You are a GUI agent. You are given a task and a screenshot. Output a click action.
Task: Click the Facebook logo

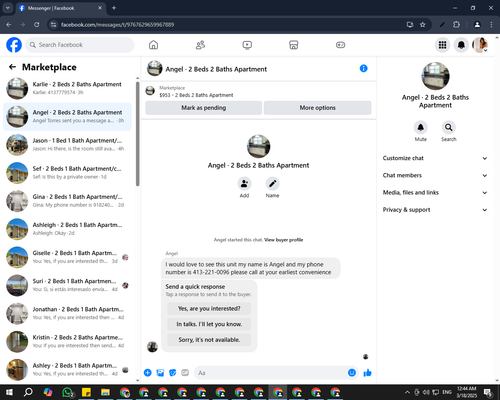tap(14, 45)
